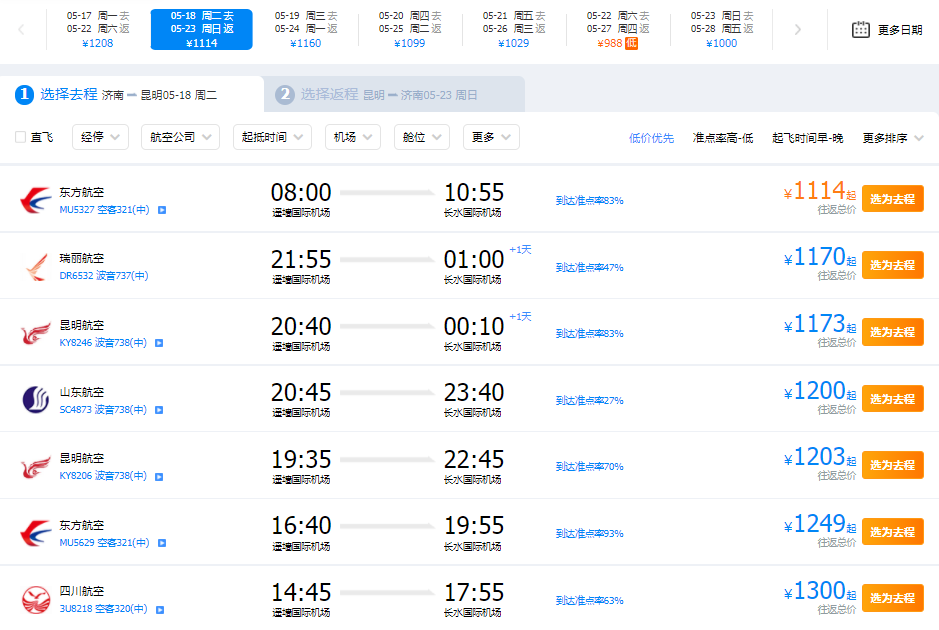Open the 经停 stopover dropdown
Screen dimensions: 939x630
[100, 138]
